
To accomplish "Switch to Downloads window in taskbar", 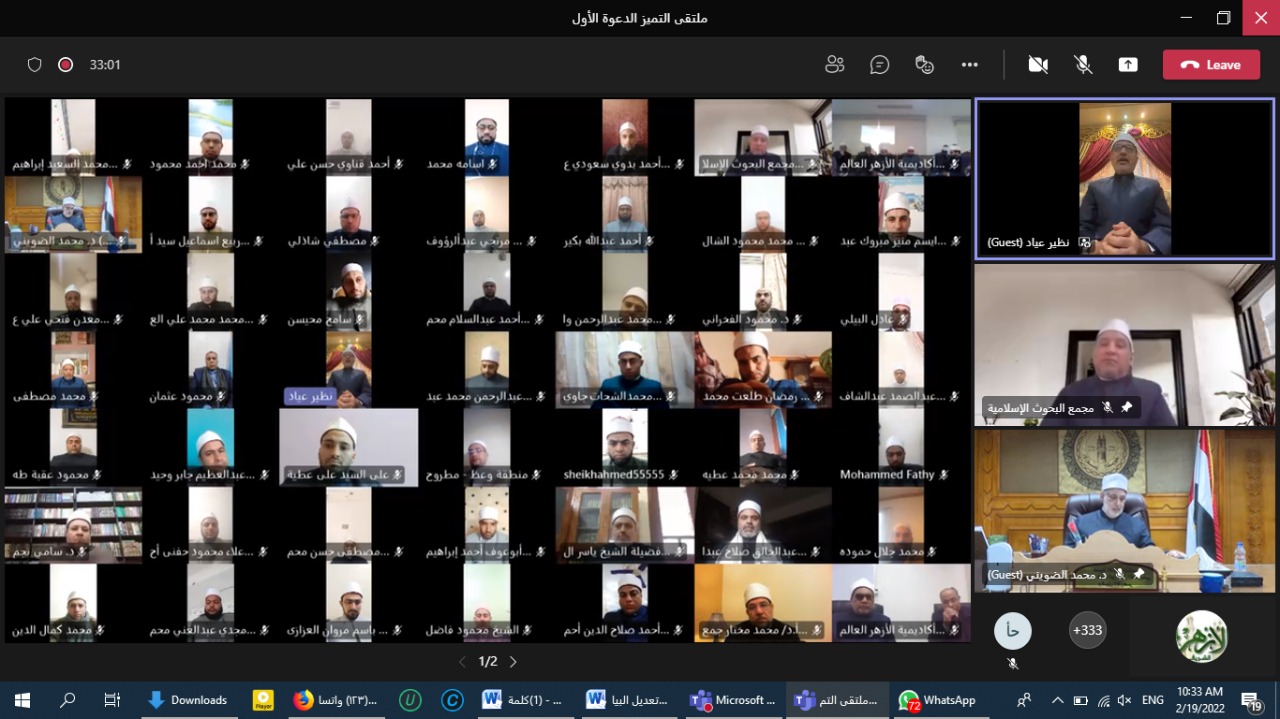I will (187, 700).
